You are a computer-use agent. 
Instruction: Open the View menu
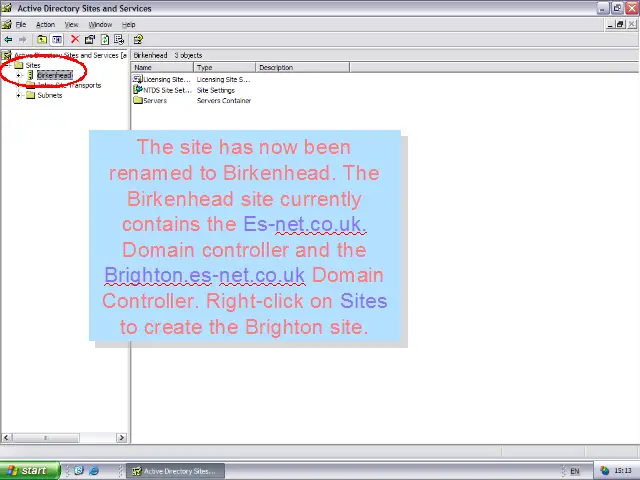(x=71, y=24)
